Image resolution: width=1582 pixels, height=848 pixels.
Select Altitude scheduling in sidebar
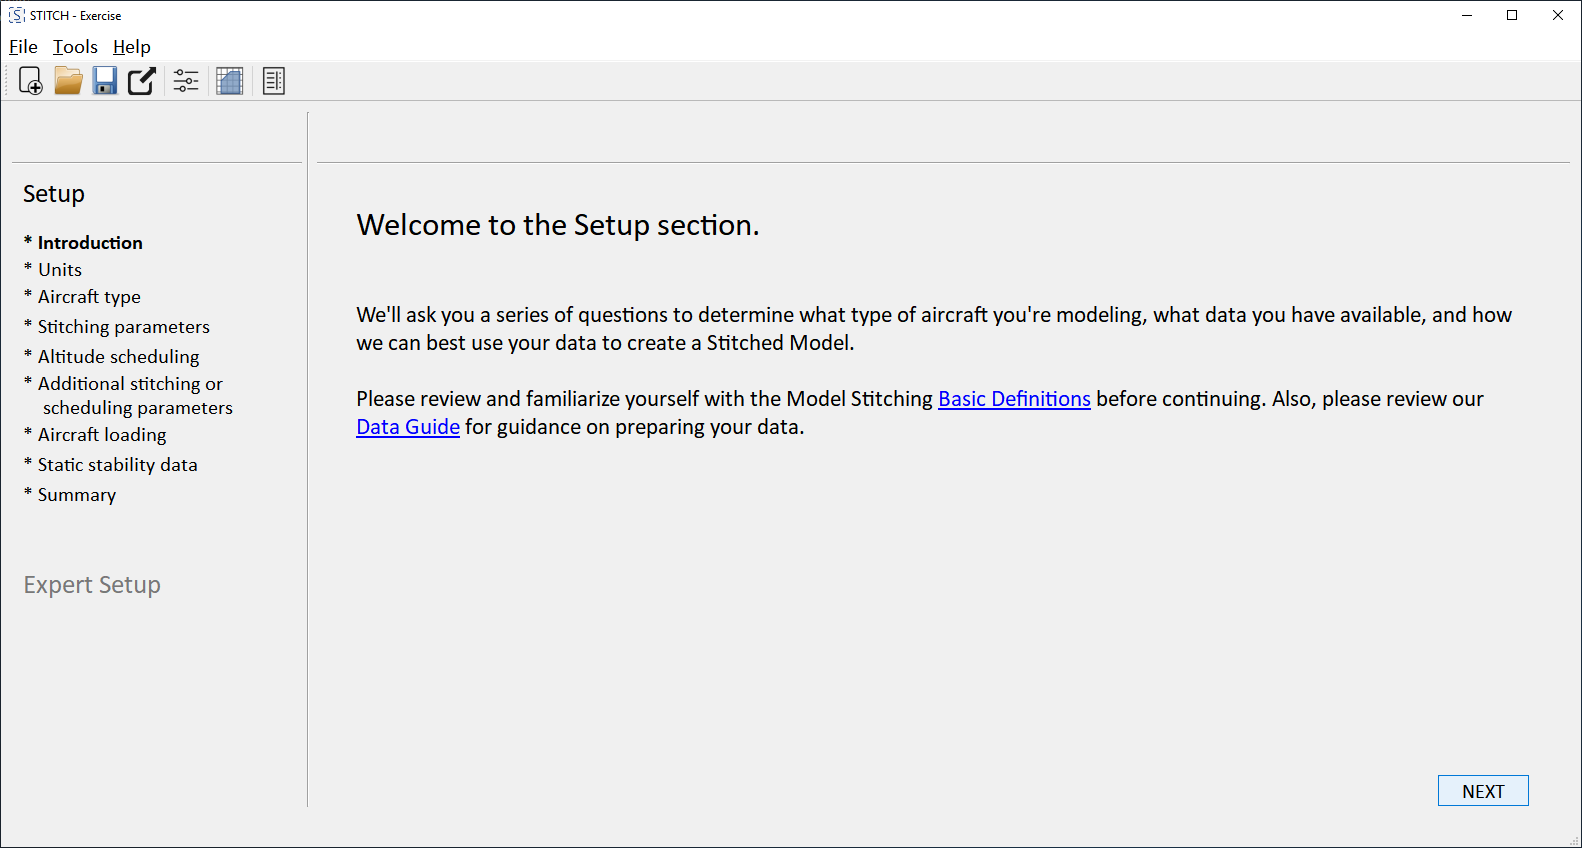tap(118, 357)
